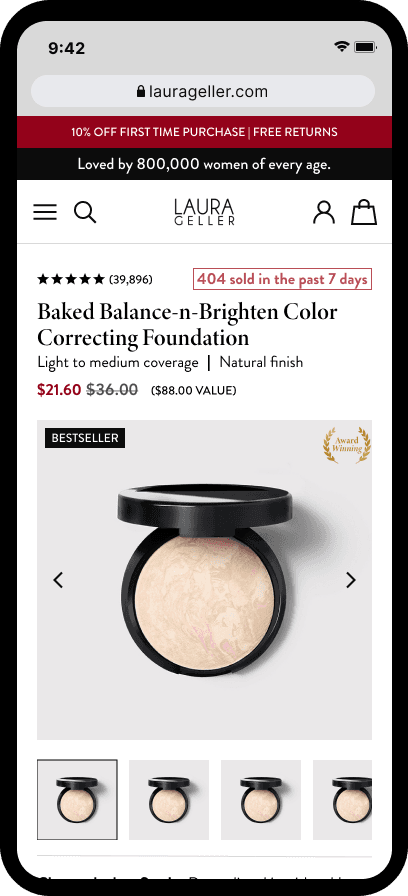The width and height of the screenshot is (408, 896).
Task: Open the shopping bag cart
Action: (x=364, y=211)
